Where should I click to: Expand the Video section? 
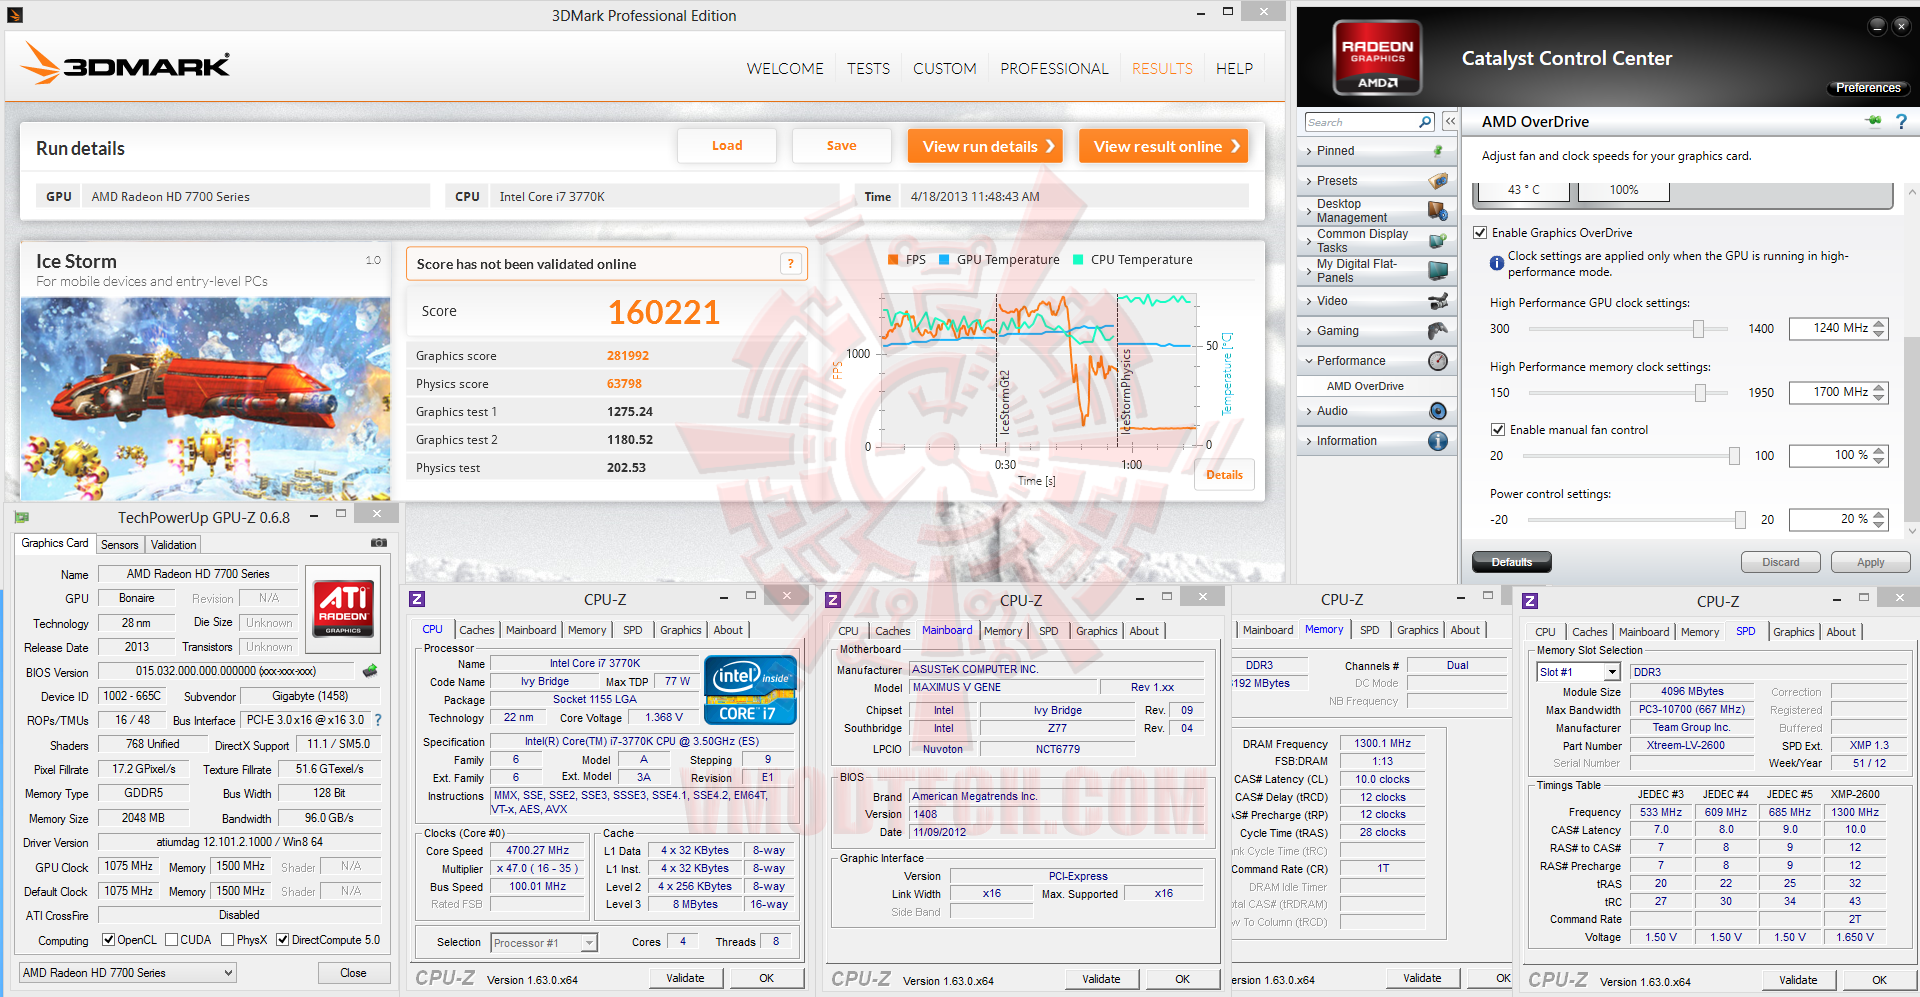1310,301
